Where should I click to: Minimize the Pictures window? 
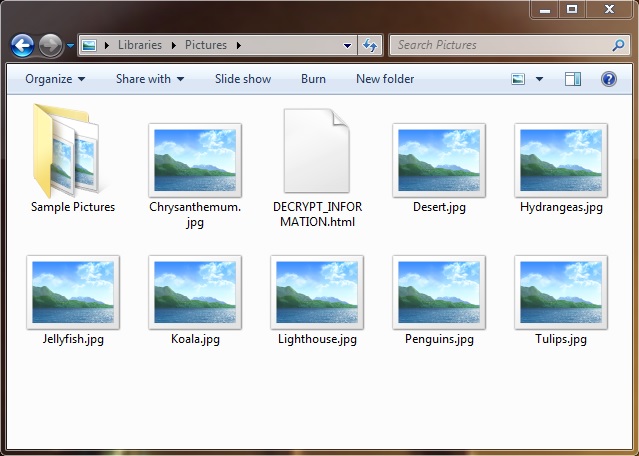(545, 10)
